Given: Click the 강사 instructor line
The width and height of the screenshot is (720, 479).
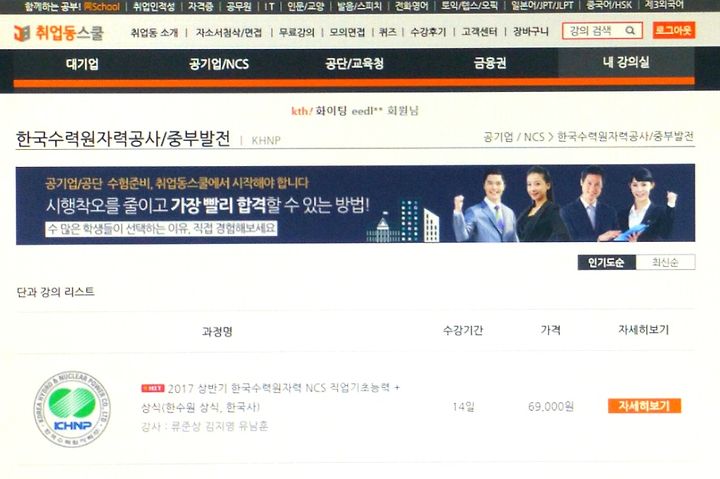Looking at the screenshot, I should pyautogui.click(x=205, y=427).
